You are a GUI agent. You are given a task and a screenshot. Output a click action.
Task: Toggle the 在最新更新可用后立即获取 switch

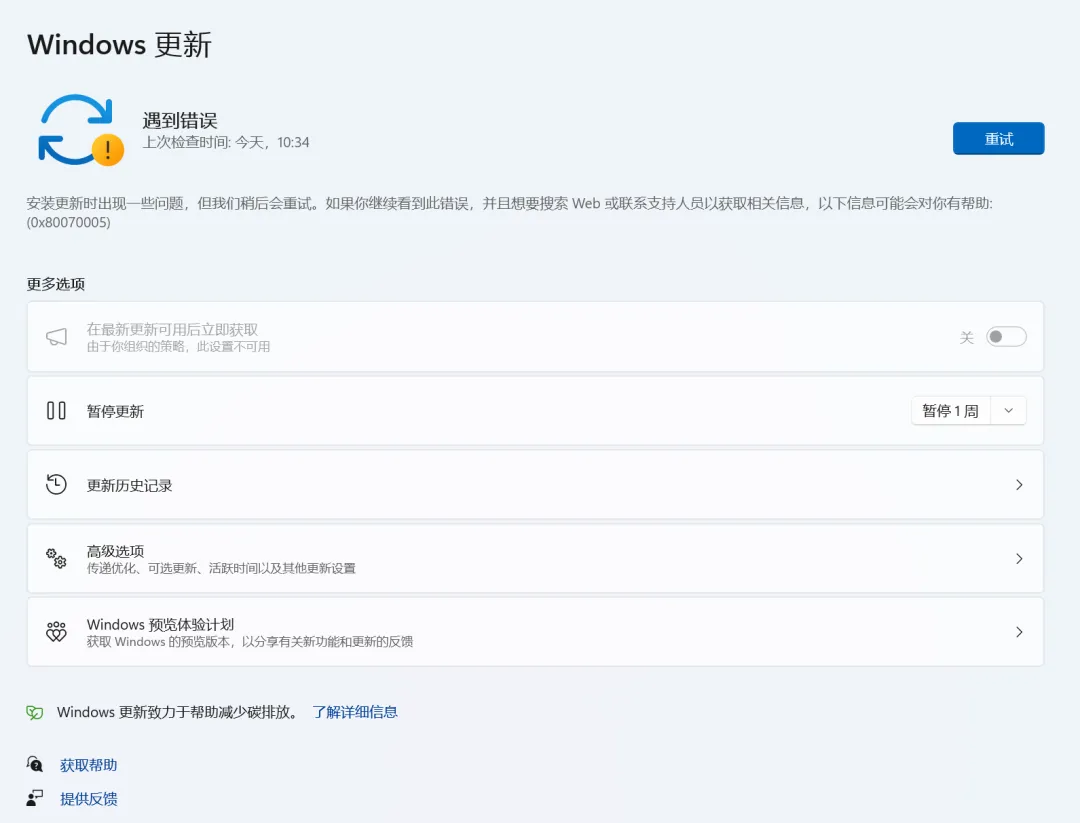click(x=1006, y=336)
